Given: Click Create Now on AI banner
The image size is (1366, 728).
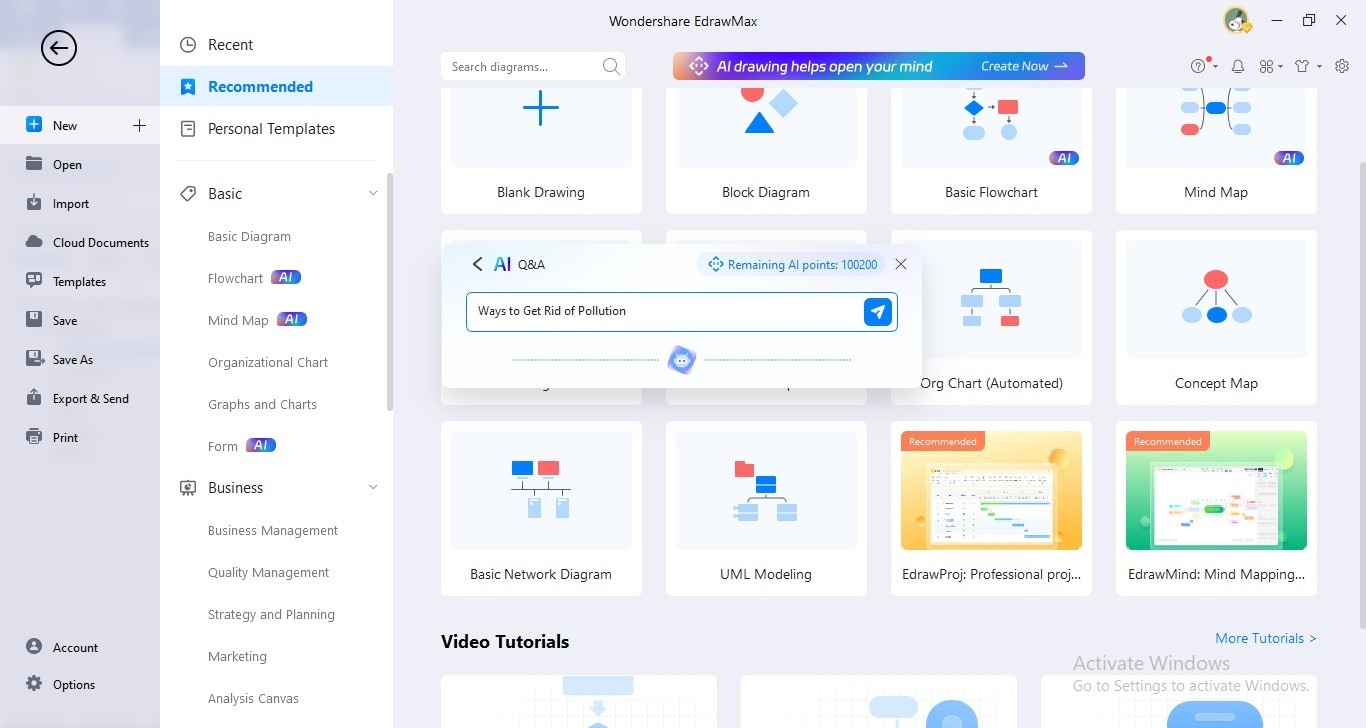Looking at the screenshot, I should 1024,66.
